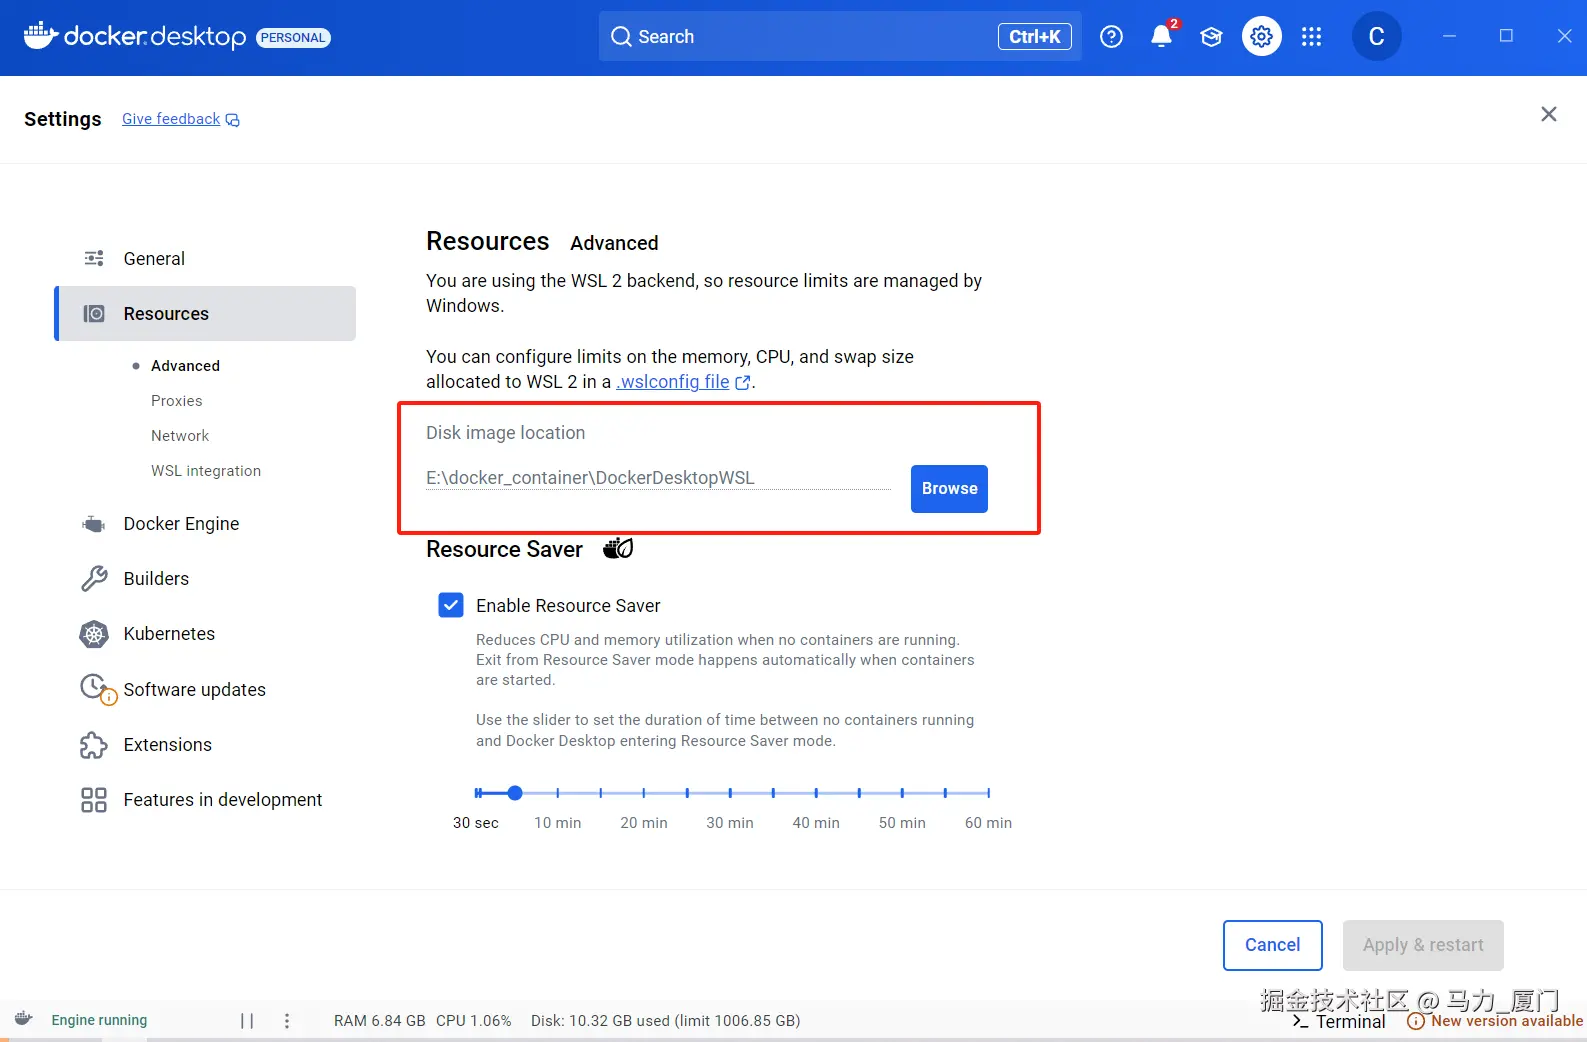1587x1042 pixels.
Task: Click the engine whale icon in status bar
Action: (24, 1019)
